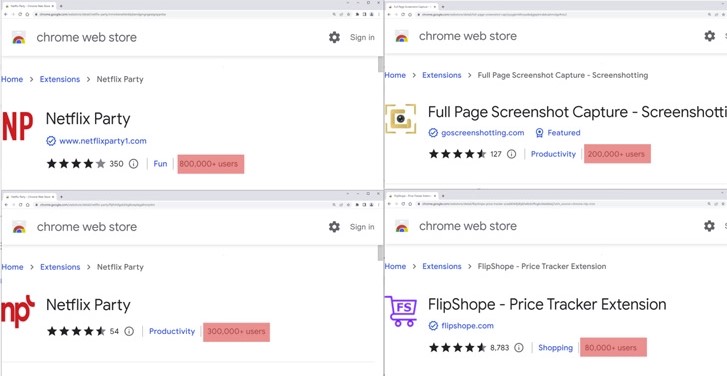Viewport: 727px width, 376px height.
Task: Open the goscreenshotting.com publisher link
Action: click(x=483, y=133)
